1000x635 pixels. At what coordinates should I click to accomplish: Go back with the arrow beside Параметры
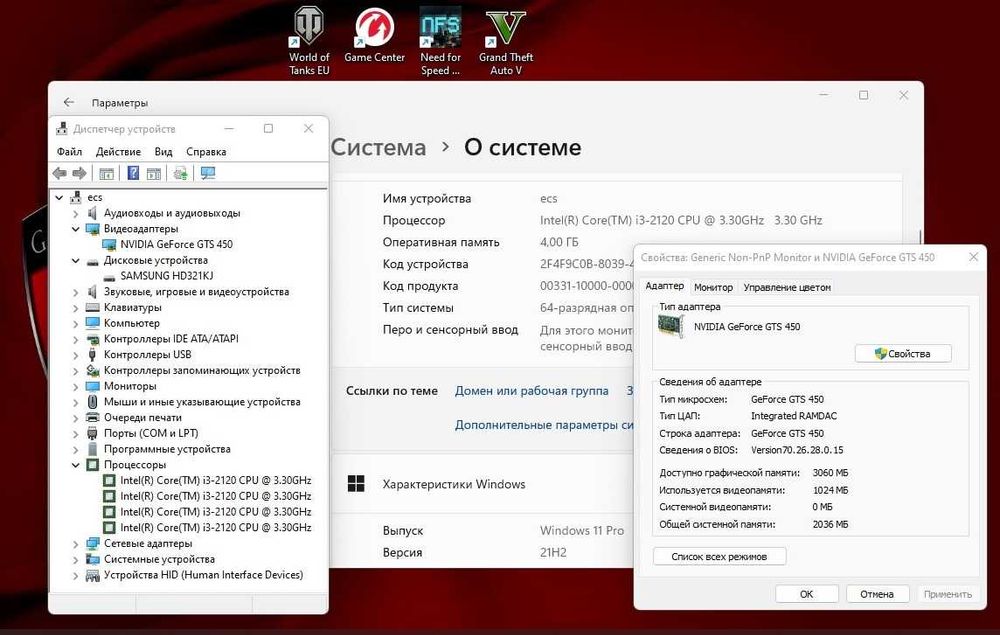[69, 103]
